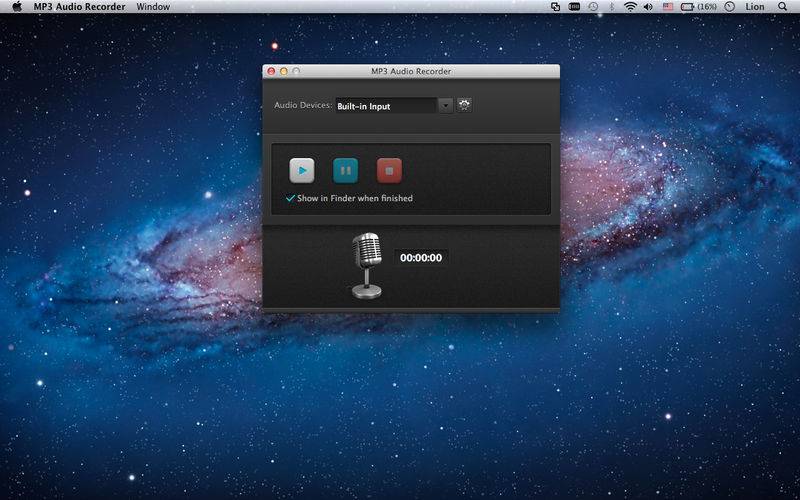Stop recording with the red button
The image size is (800, 500).
[389, 170]
